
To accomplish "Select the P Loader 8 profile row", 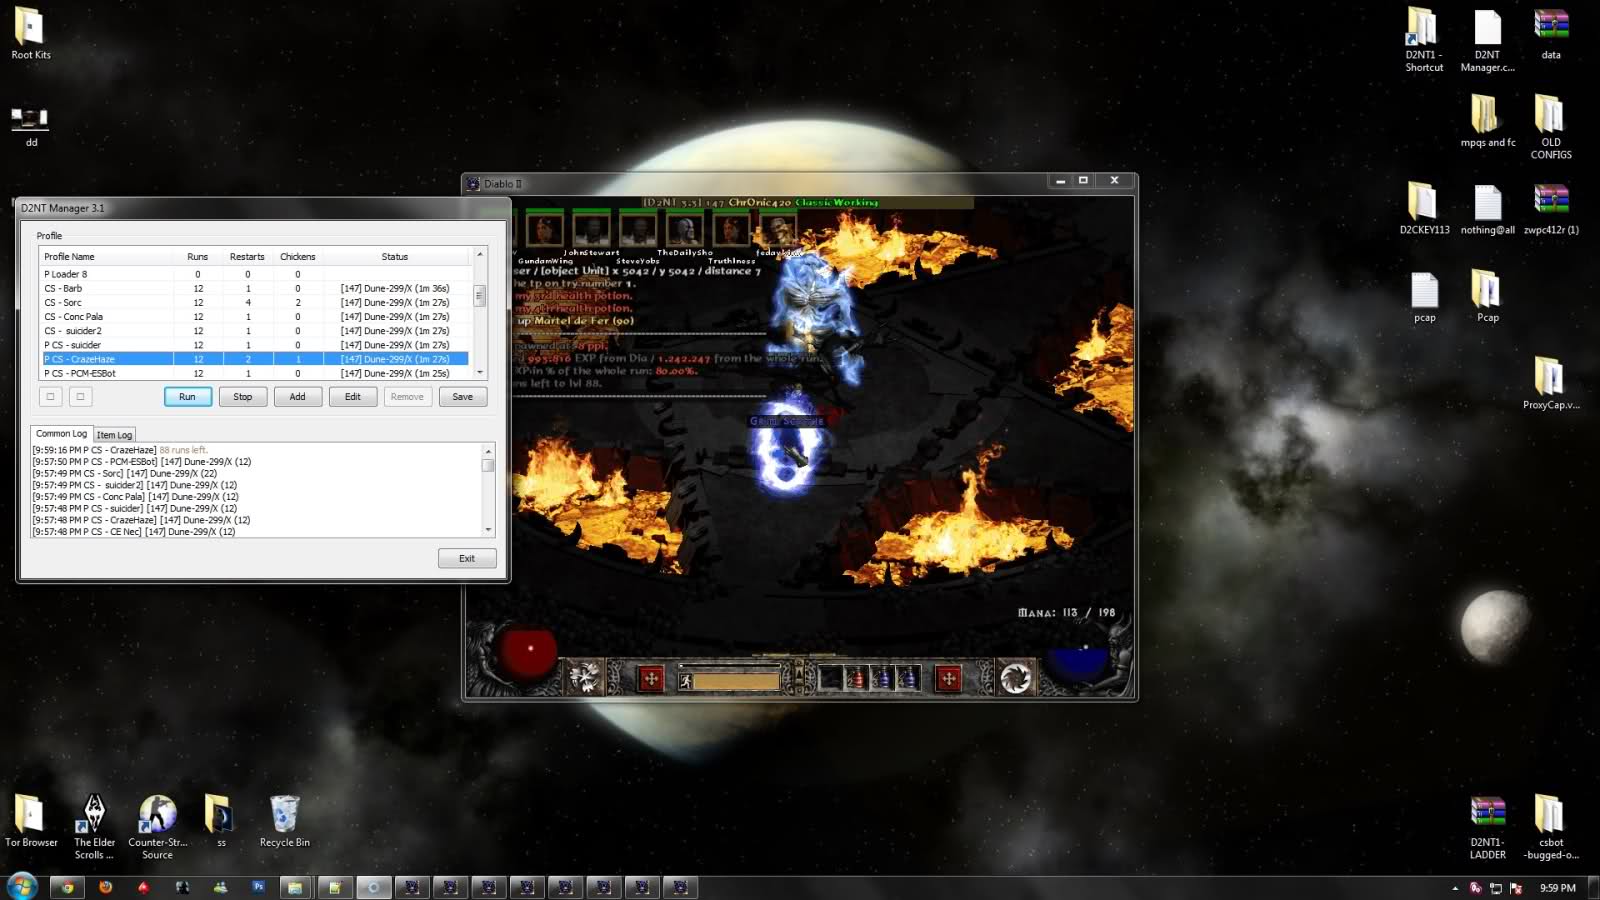I will [255, 274].
